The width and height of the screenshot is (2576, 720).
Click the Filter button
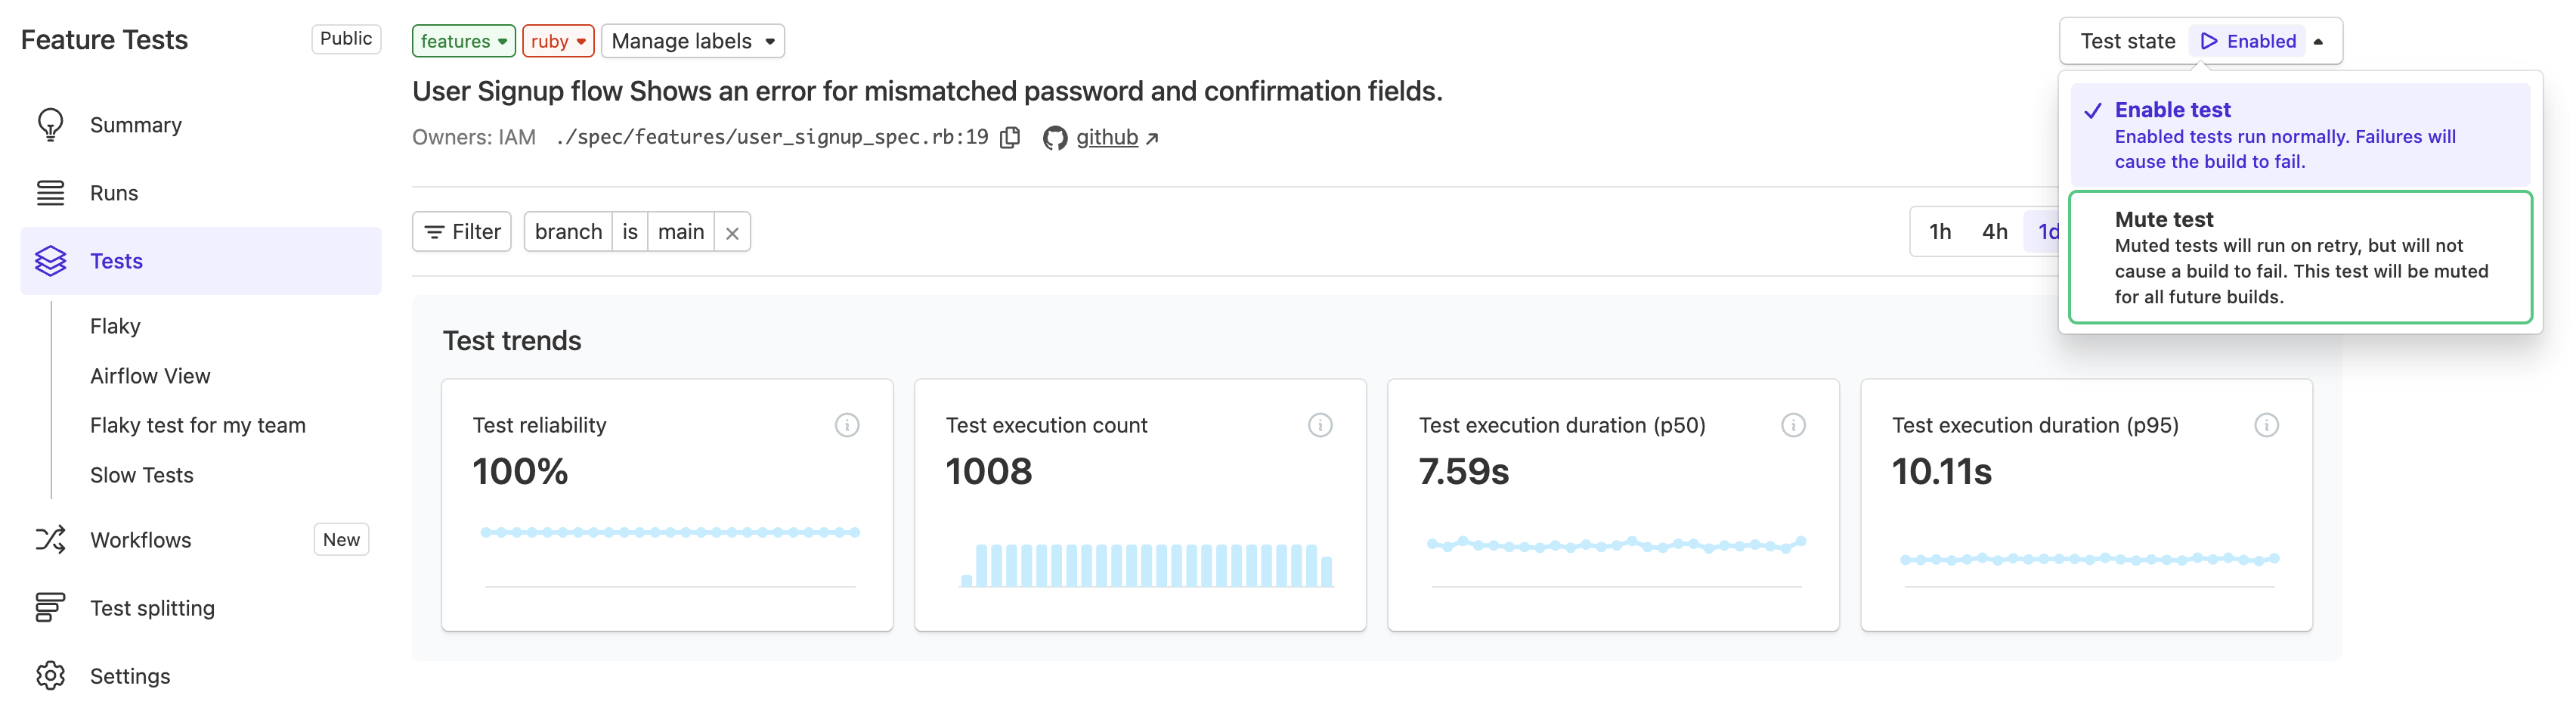(x=462, y=232)
